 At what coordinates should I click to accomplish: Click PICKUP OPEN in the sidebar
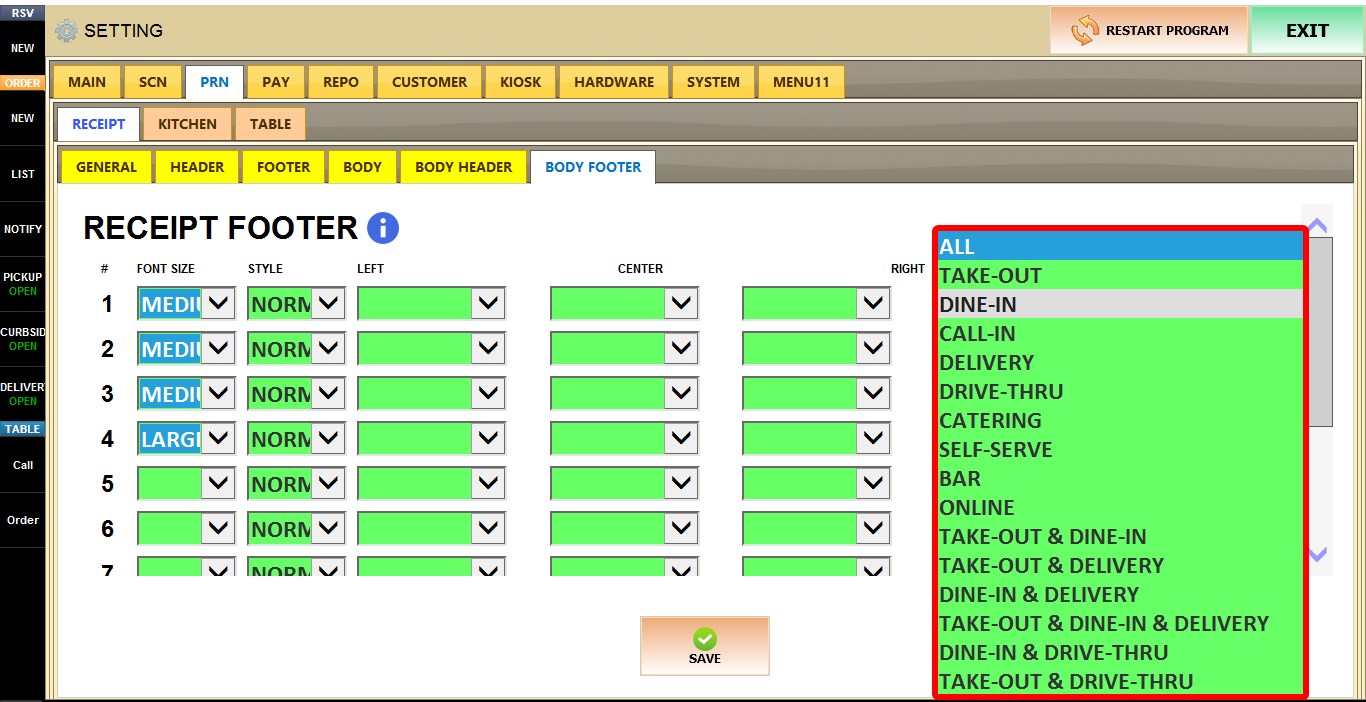[x=22, y=284]
